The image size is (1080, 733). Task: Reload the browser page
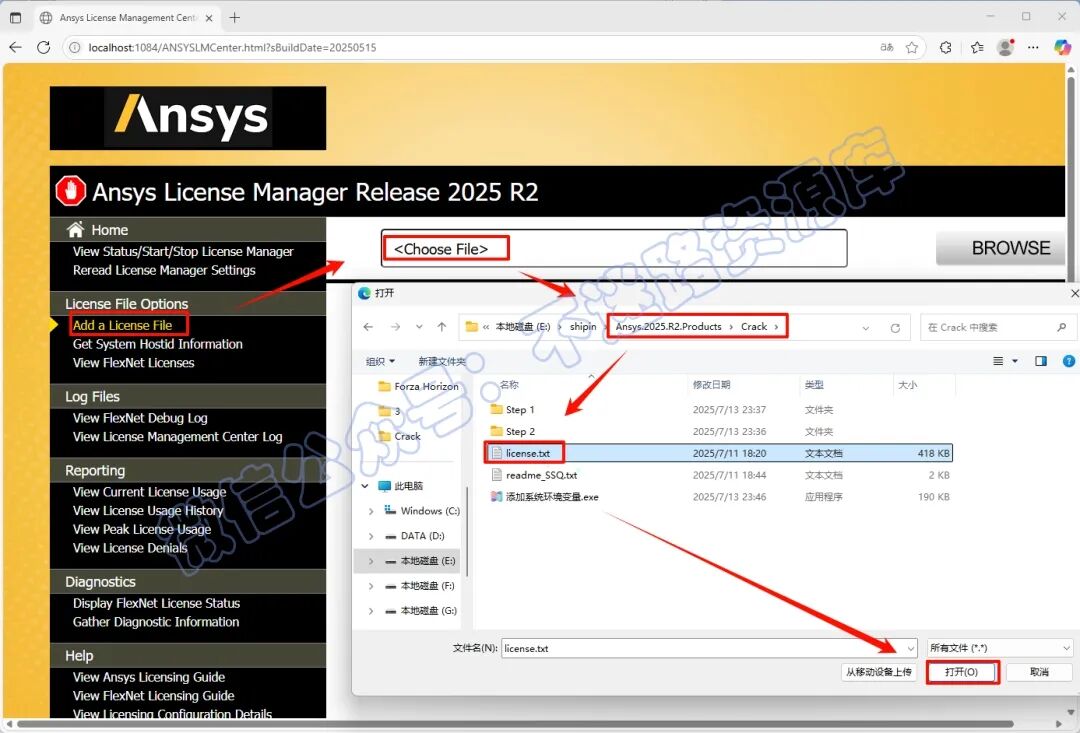43,48
